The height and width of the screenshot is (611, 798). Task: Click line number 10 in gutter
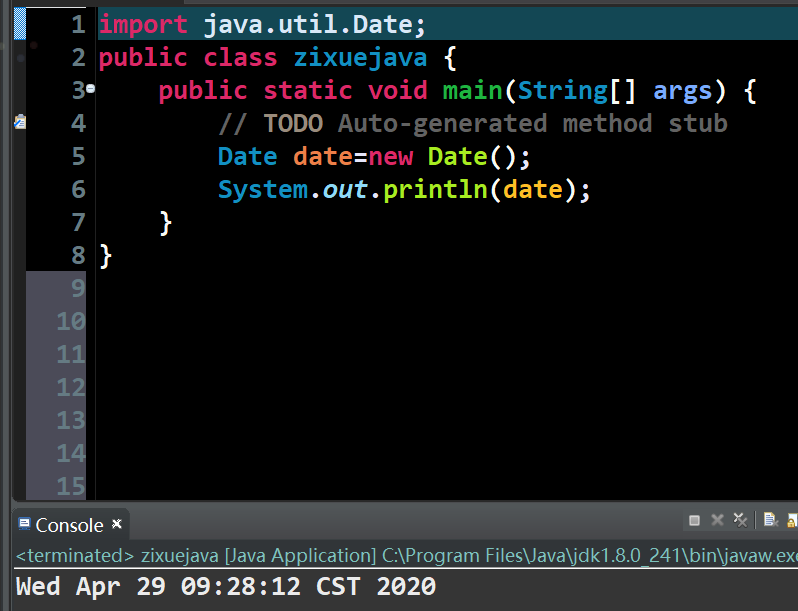tap(71, 321)
